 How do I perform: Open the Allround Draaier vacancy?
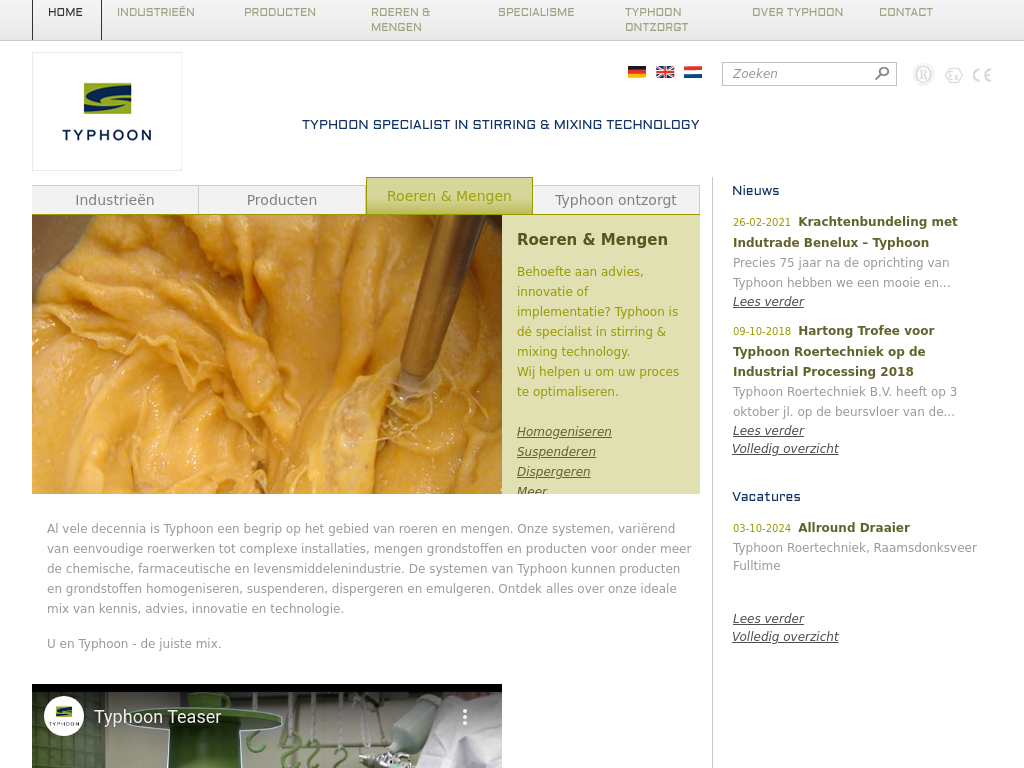854,528
